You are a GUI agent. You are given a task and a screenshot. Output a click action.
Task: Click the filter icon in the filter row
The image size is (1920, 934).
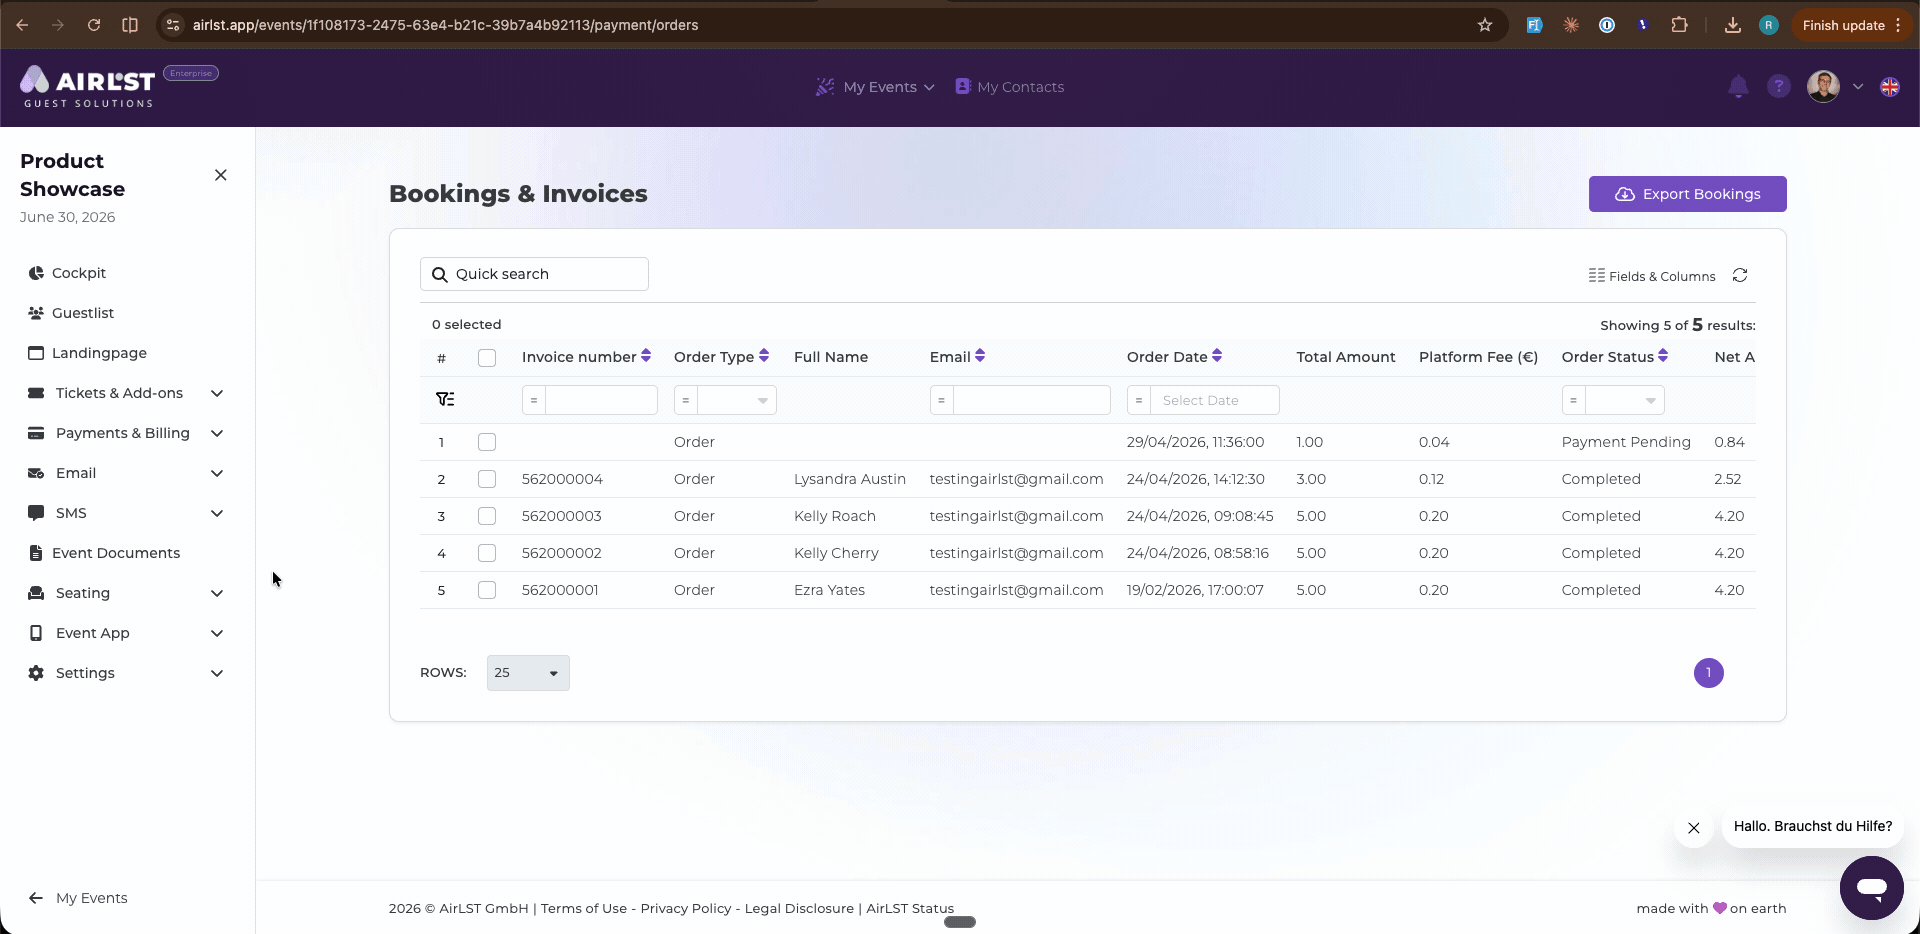point(445,400)
